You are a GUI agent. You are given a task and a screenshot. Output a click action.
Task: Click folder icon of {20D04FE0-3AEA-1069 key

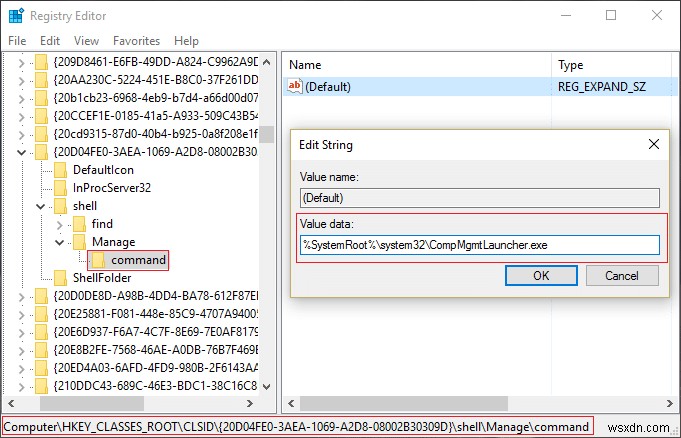(41, 152)
